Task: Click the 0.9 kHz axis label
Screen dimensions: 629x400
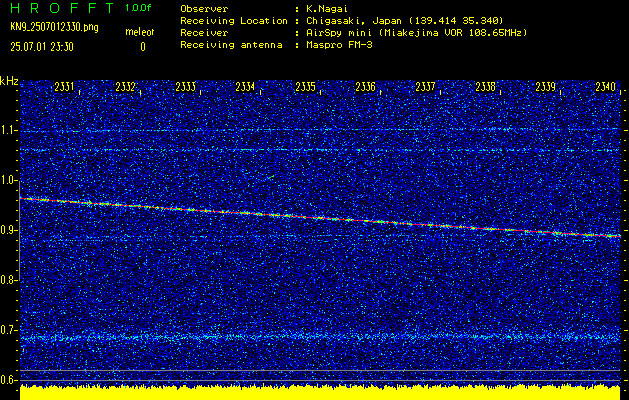Action: (x=7, y=230)
